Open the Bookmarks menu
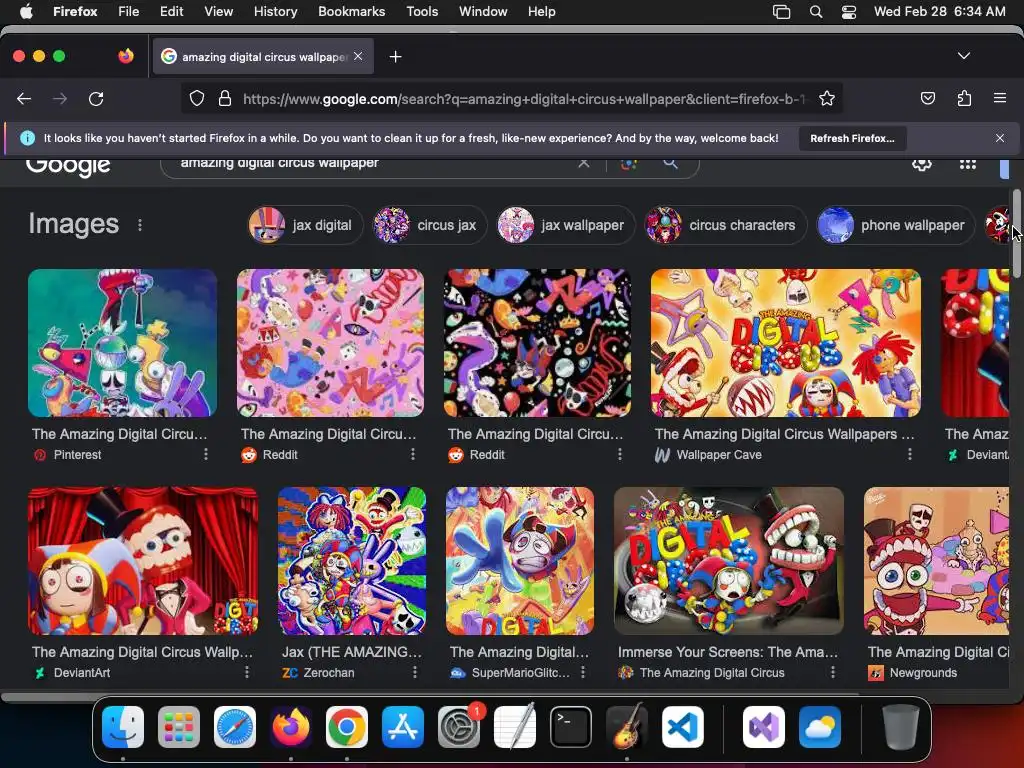The image size is (1024, 768). [351, 11]
